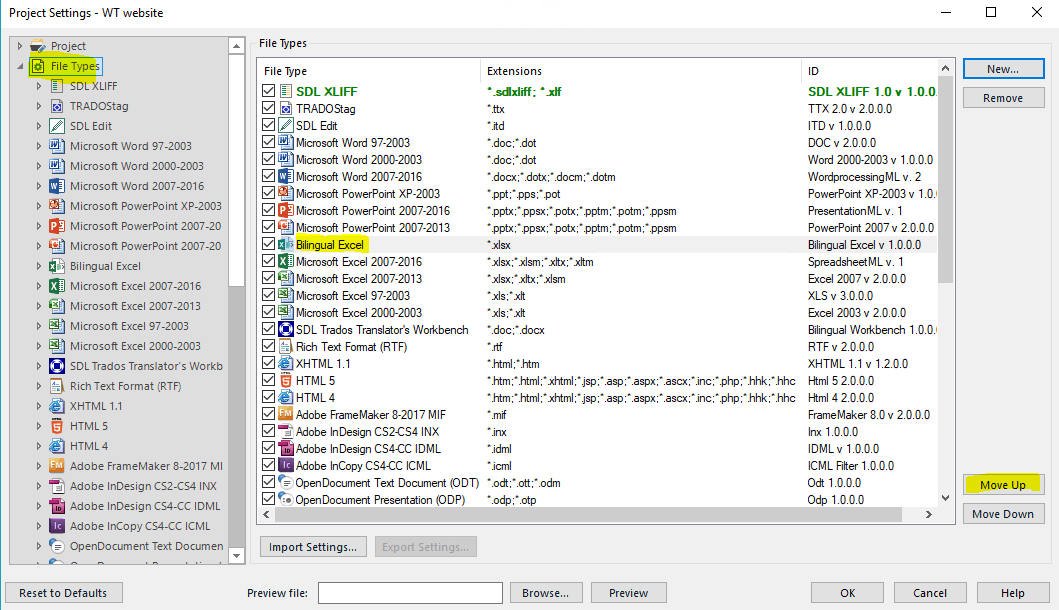Click the New... button
1059x610 pixels.
point(1003,69)
